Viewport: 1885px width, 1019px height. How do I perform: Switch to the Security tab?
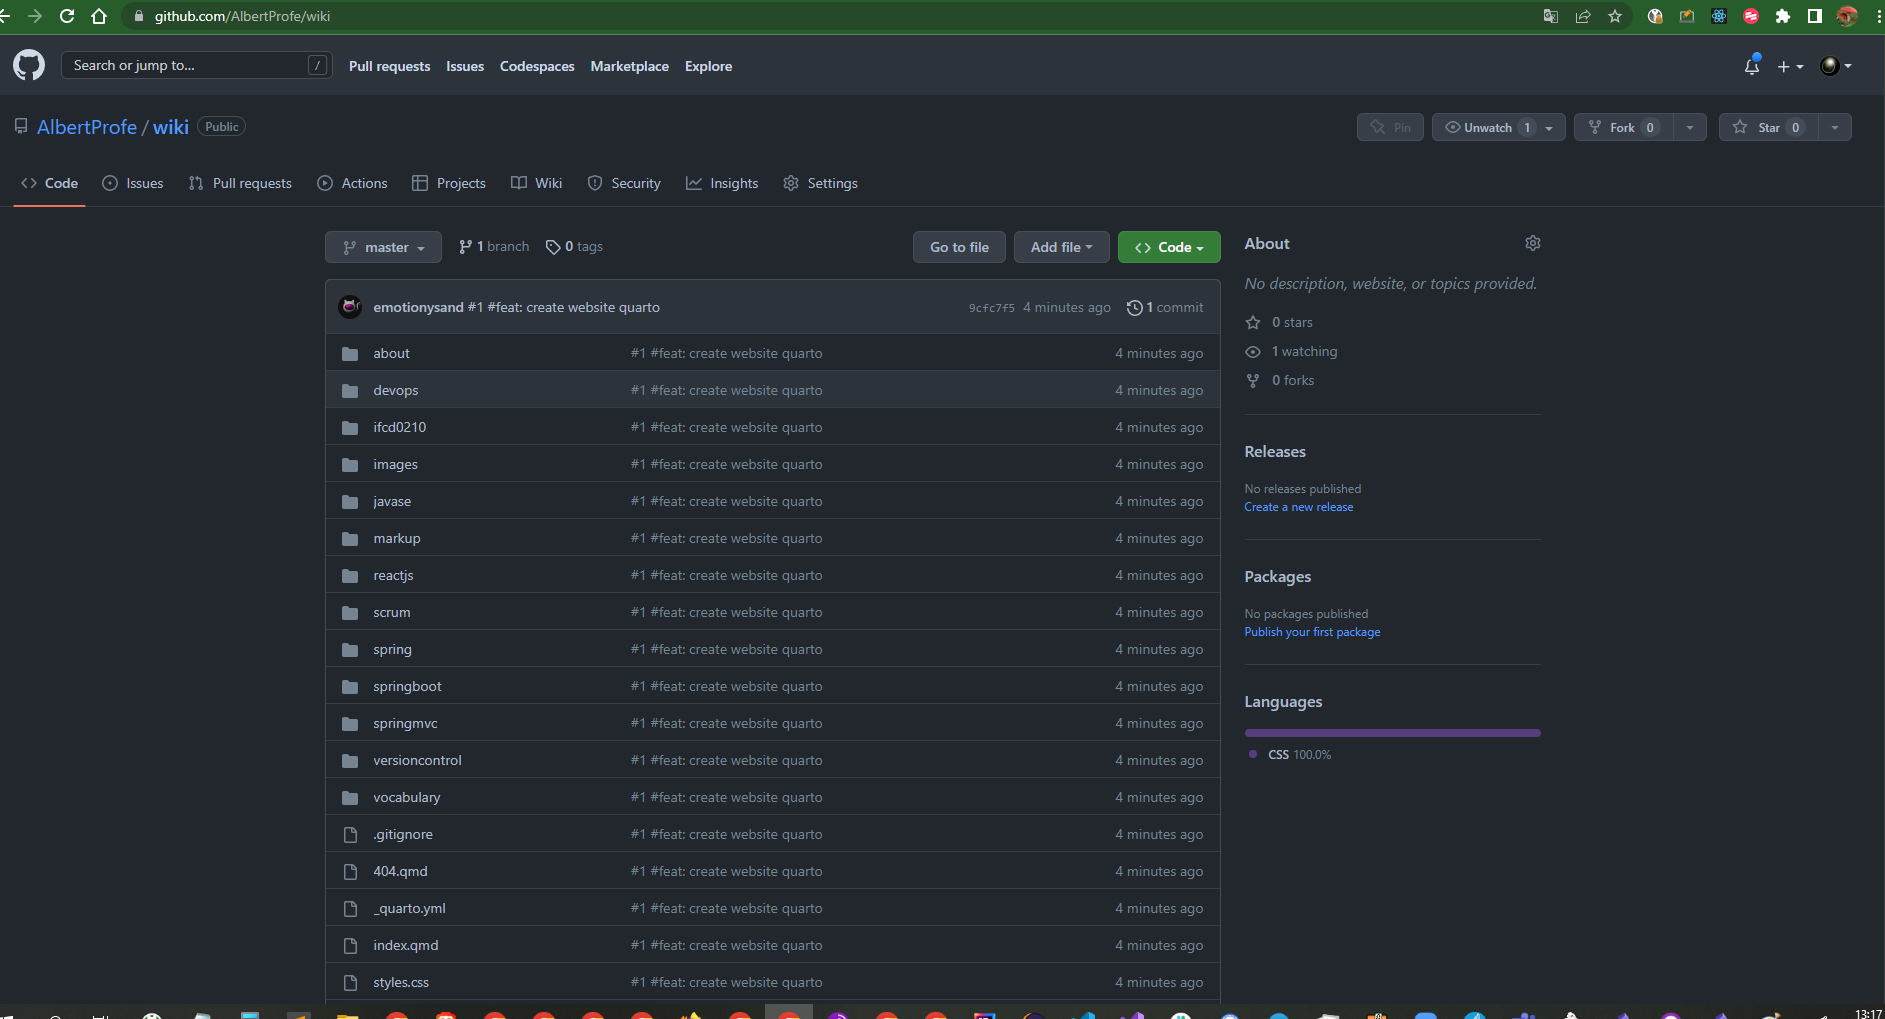624,183
